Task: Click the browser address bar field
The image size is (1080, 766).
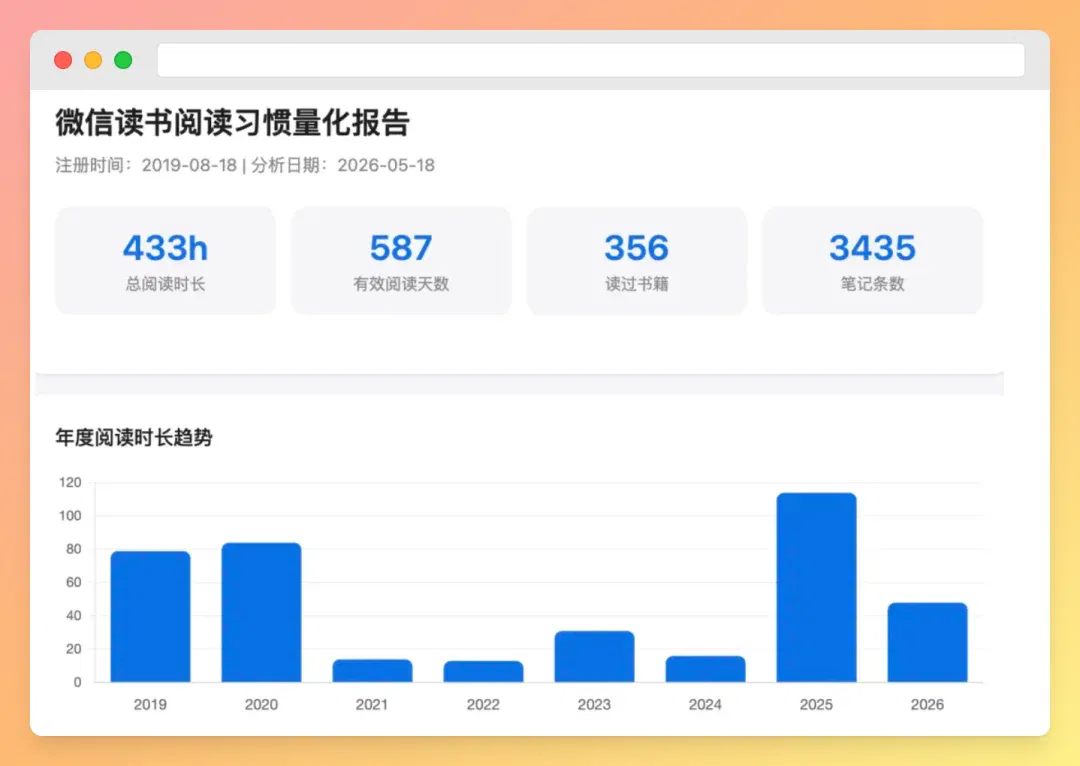Action: pyautogui.click(x=591, y=60)
